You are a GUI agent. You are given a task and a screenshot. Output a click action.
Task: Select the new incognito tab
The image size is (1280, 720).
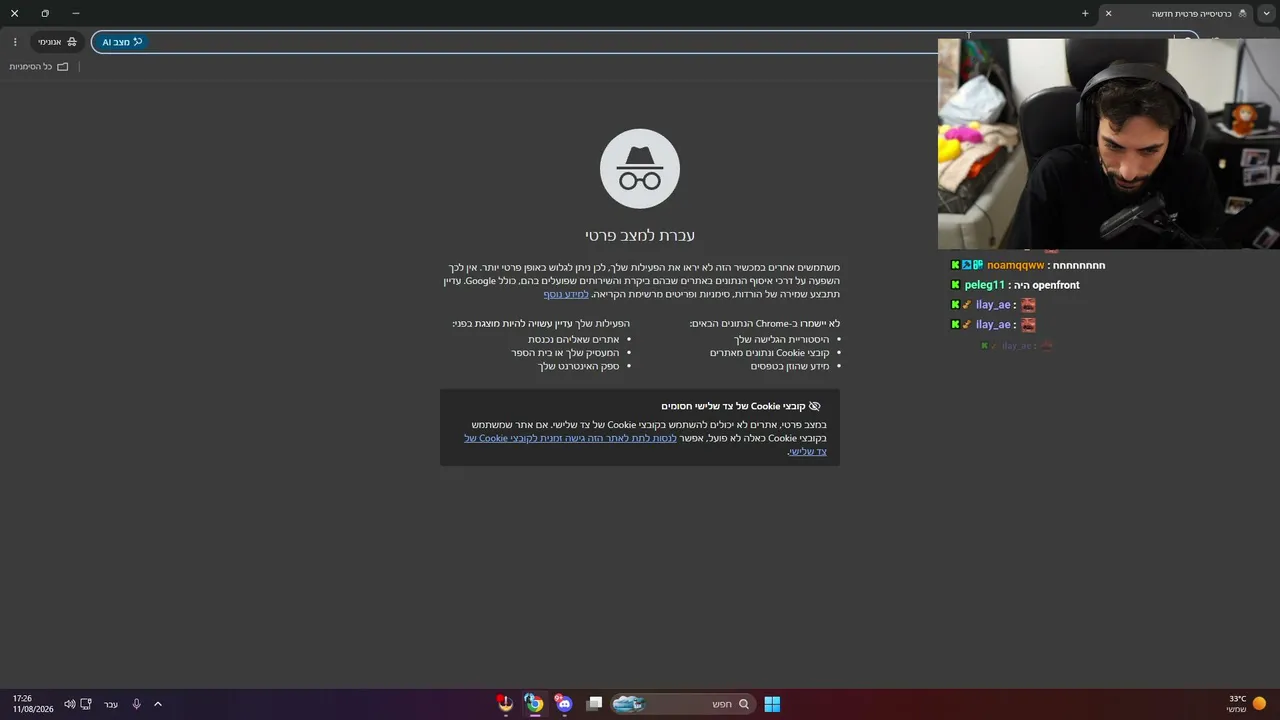point(1176,13)
